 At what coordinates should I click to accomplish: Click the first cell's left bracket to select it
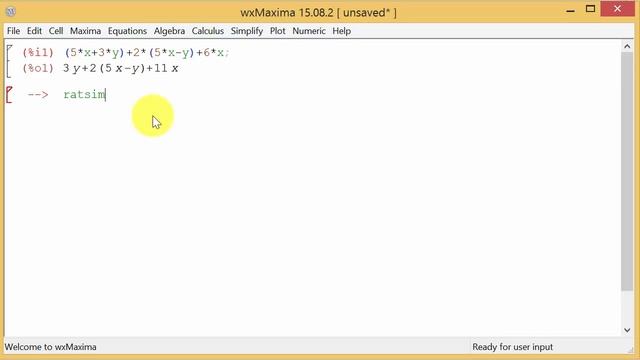click(9, 61)
